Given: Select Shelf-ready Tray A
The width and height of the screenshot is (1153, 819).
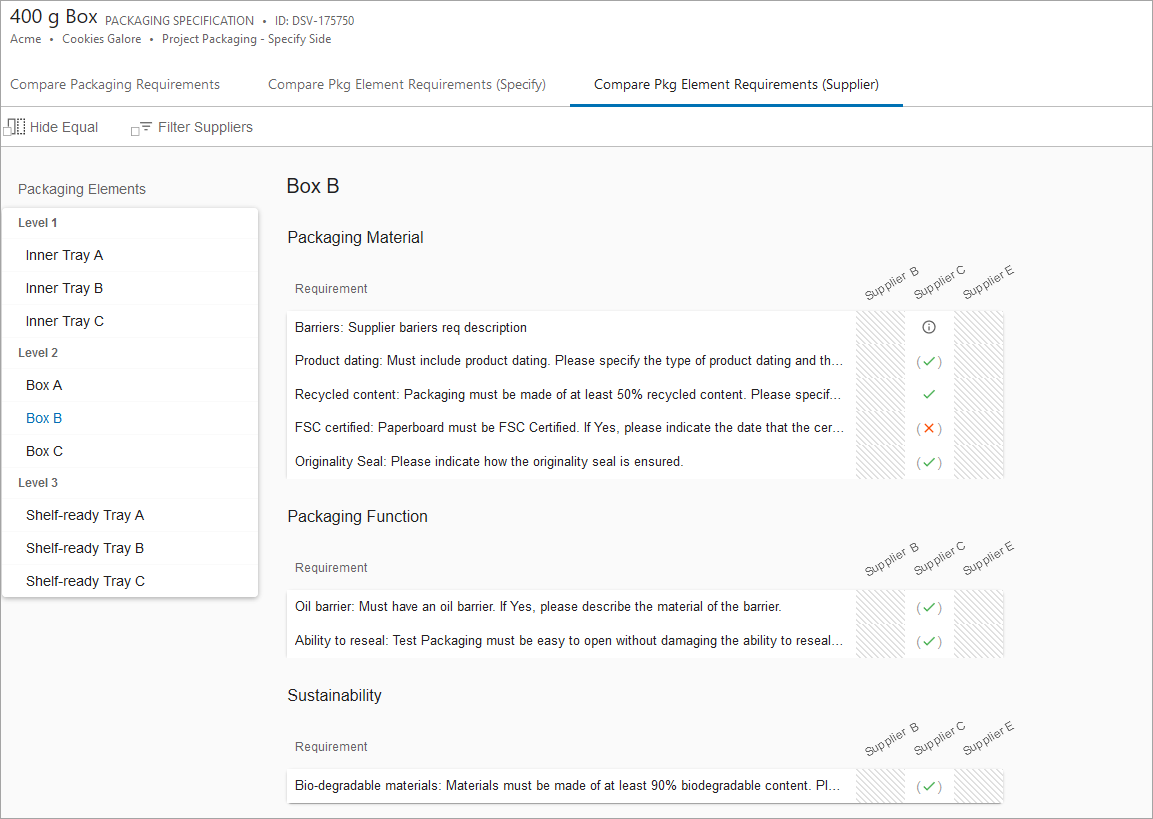Looking at the screenshot, I should pyautogui.click(x=130, y=515).
